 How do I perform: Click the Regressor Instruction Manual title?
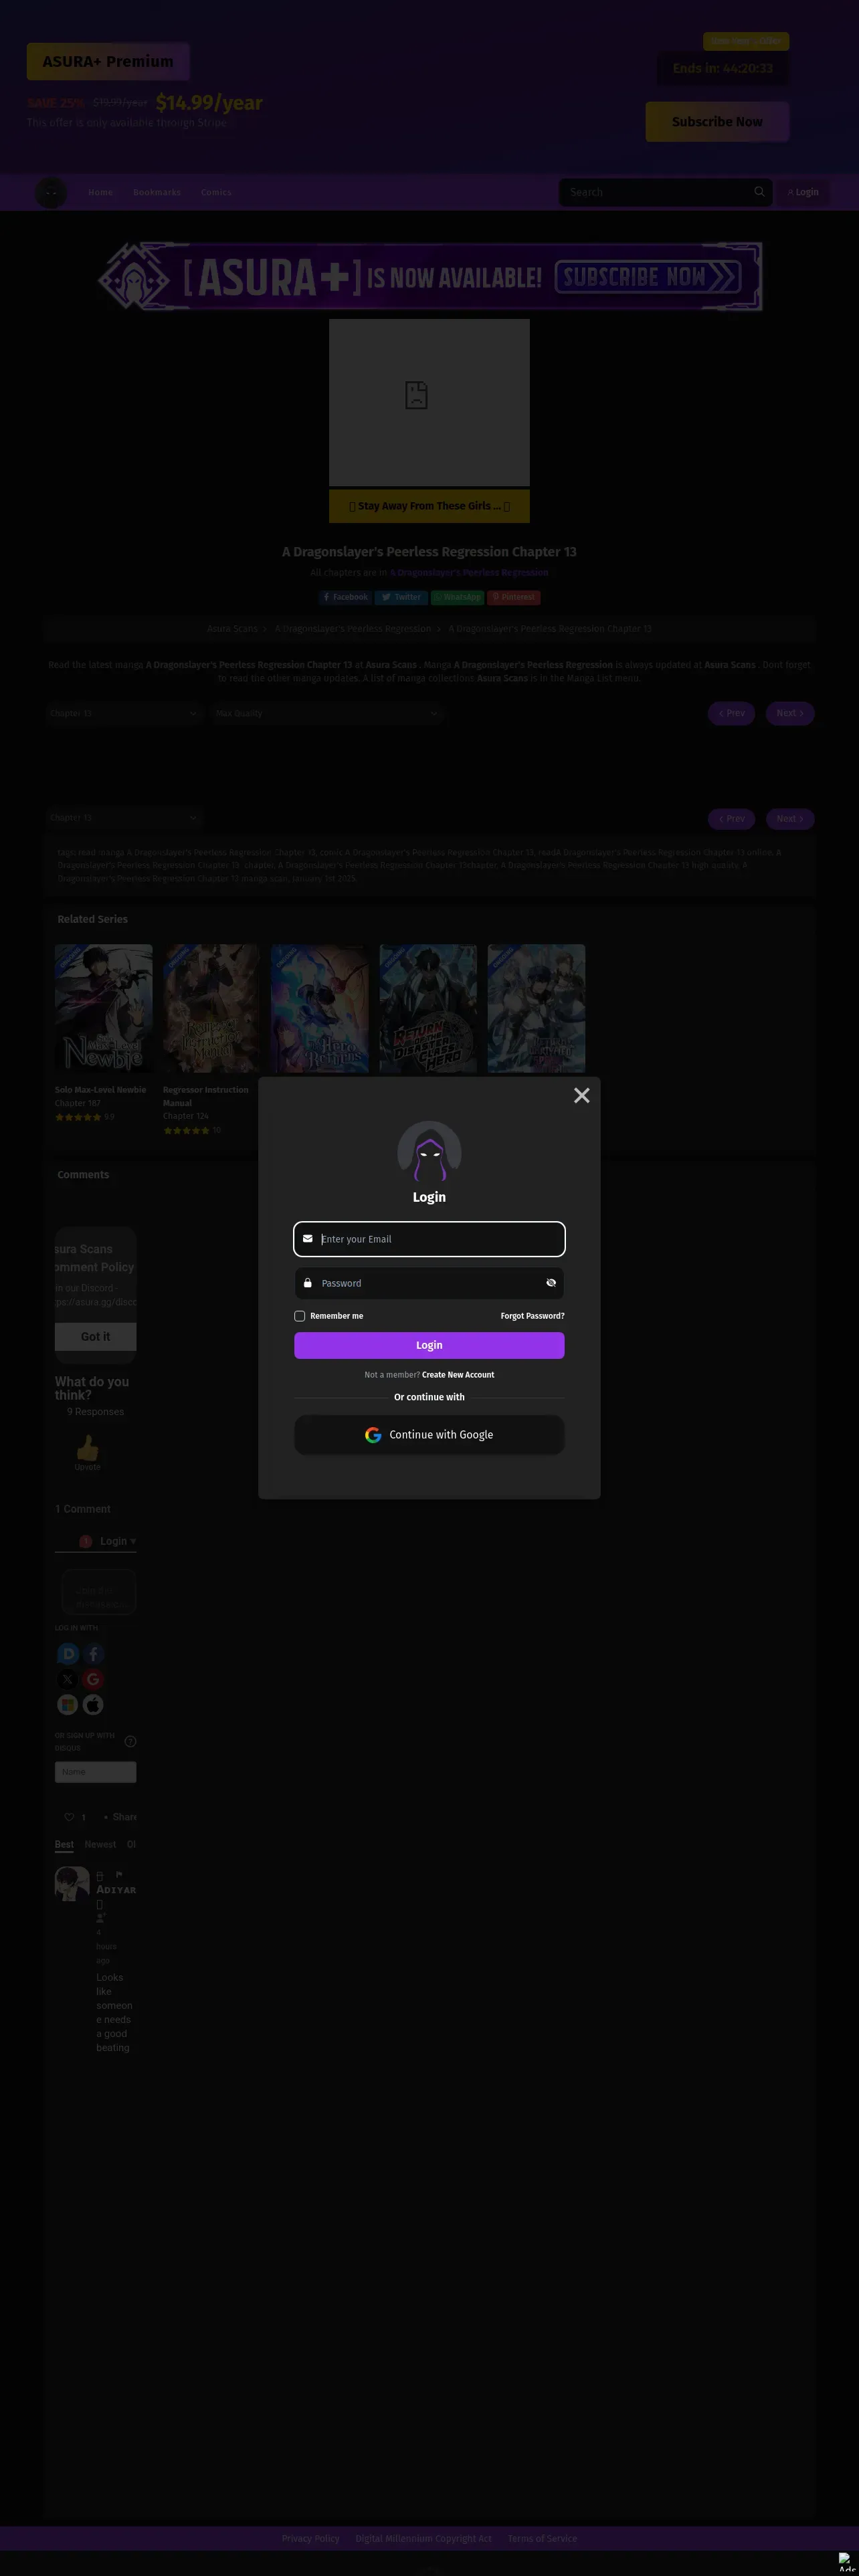[x=205, y=1096]
